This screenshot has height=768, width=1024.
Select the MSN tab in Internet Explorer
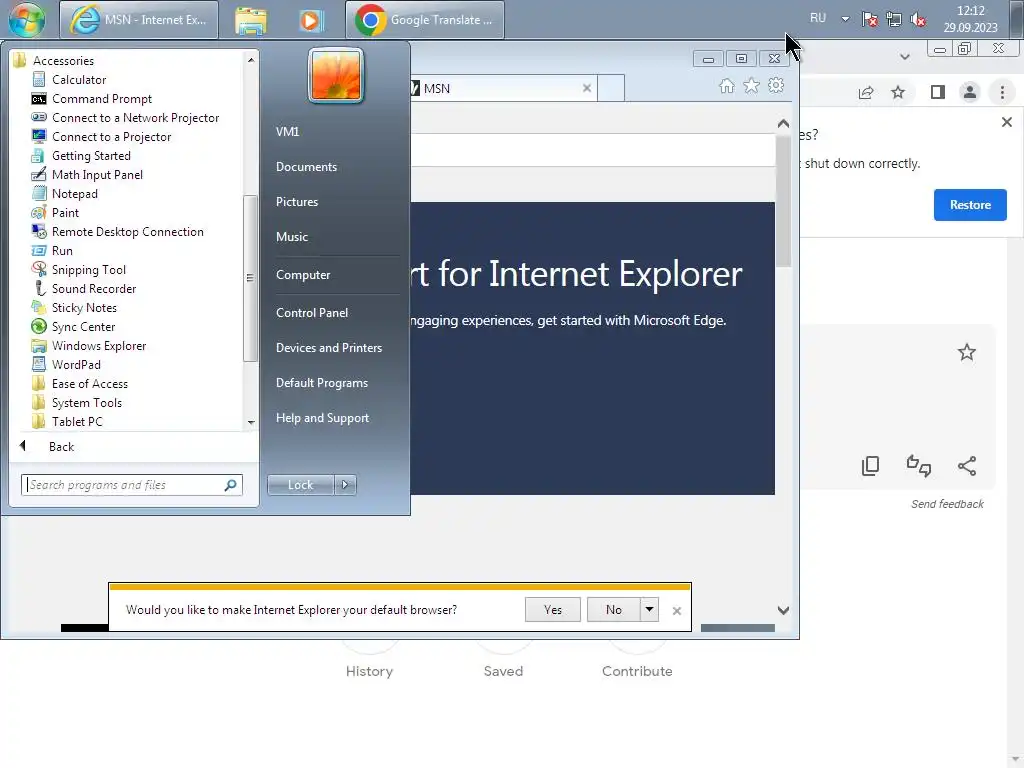click(x=496, y=88)
